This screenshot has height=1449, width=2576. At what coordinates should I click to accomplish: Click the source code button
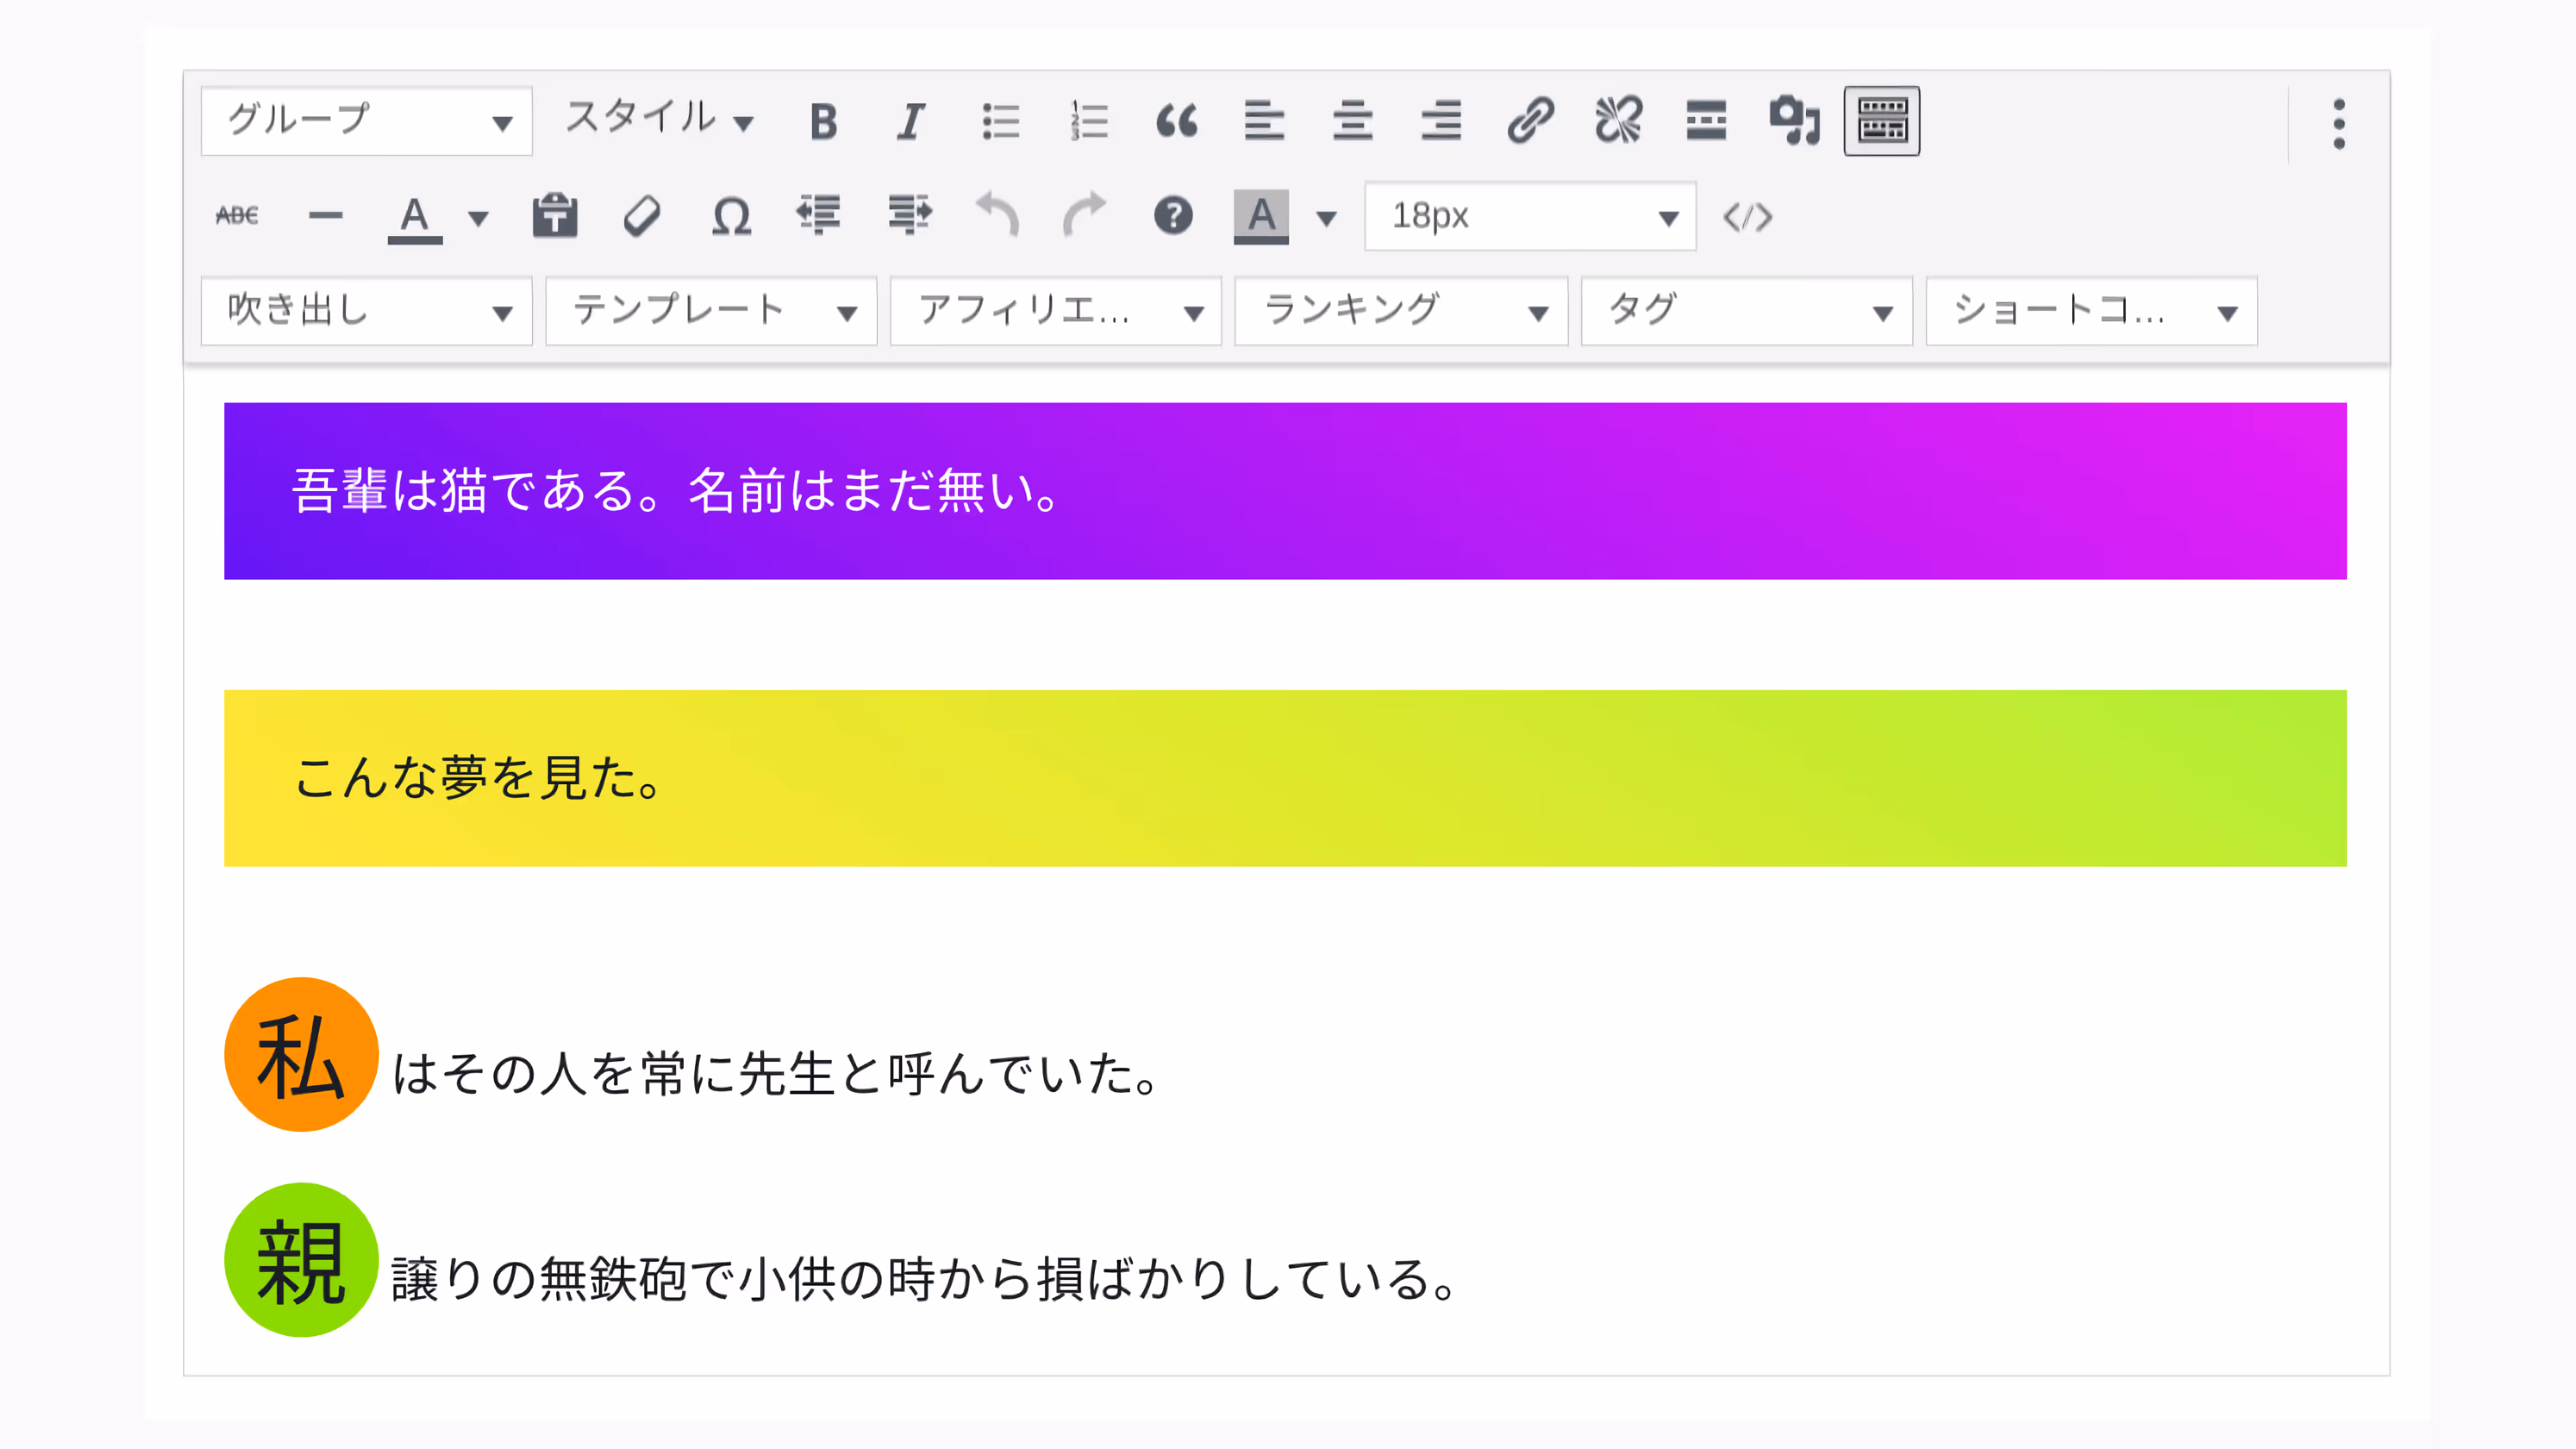[1747, 216]
